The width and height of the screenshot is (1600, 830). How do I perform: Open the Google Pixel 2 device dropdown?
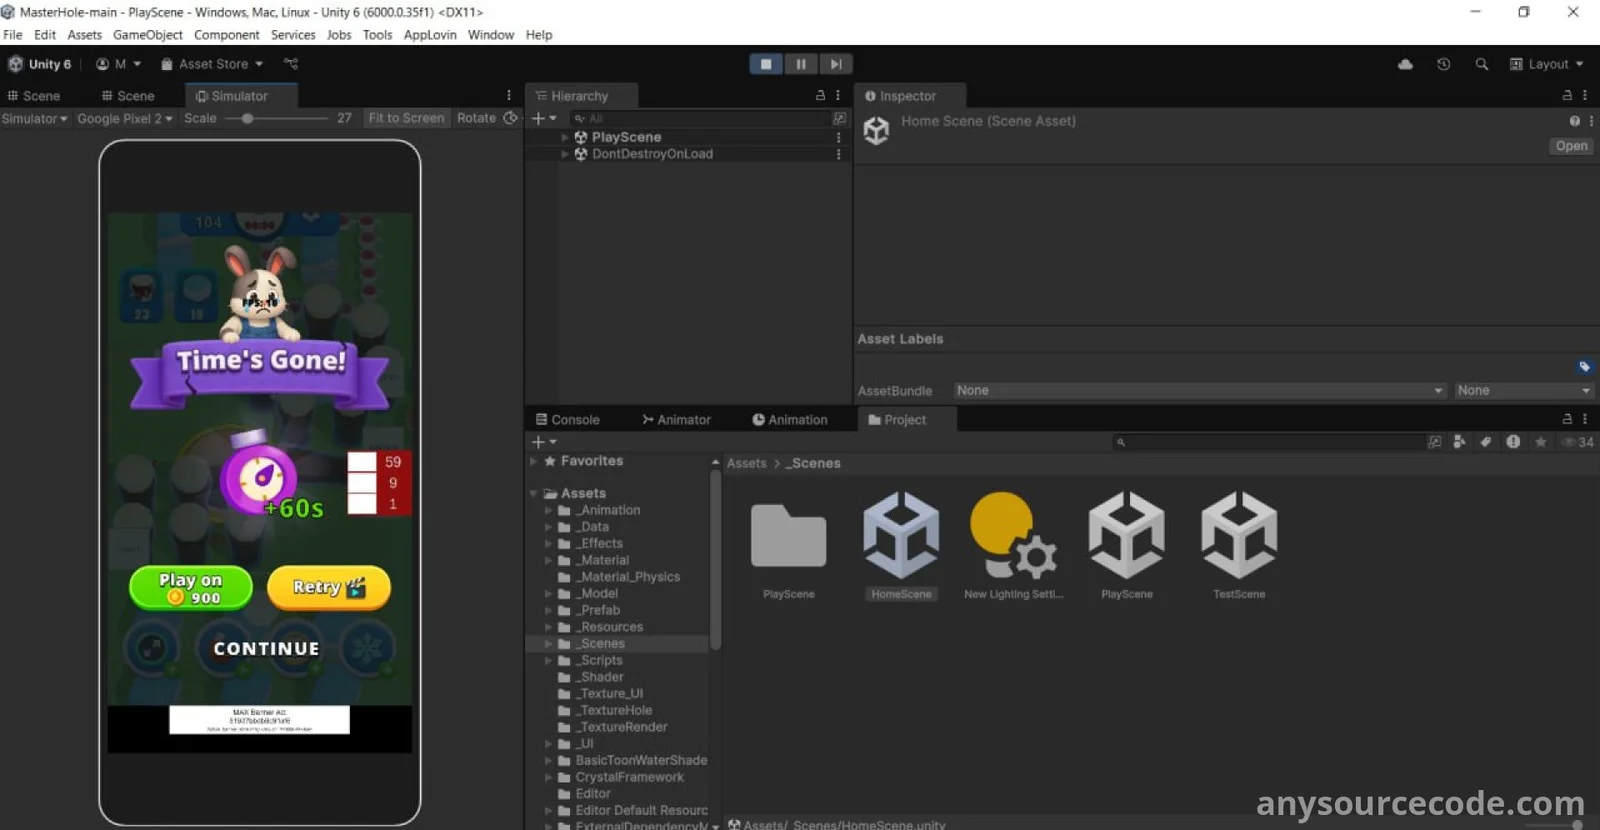coord(125,118)
